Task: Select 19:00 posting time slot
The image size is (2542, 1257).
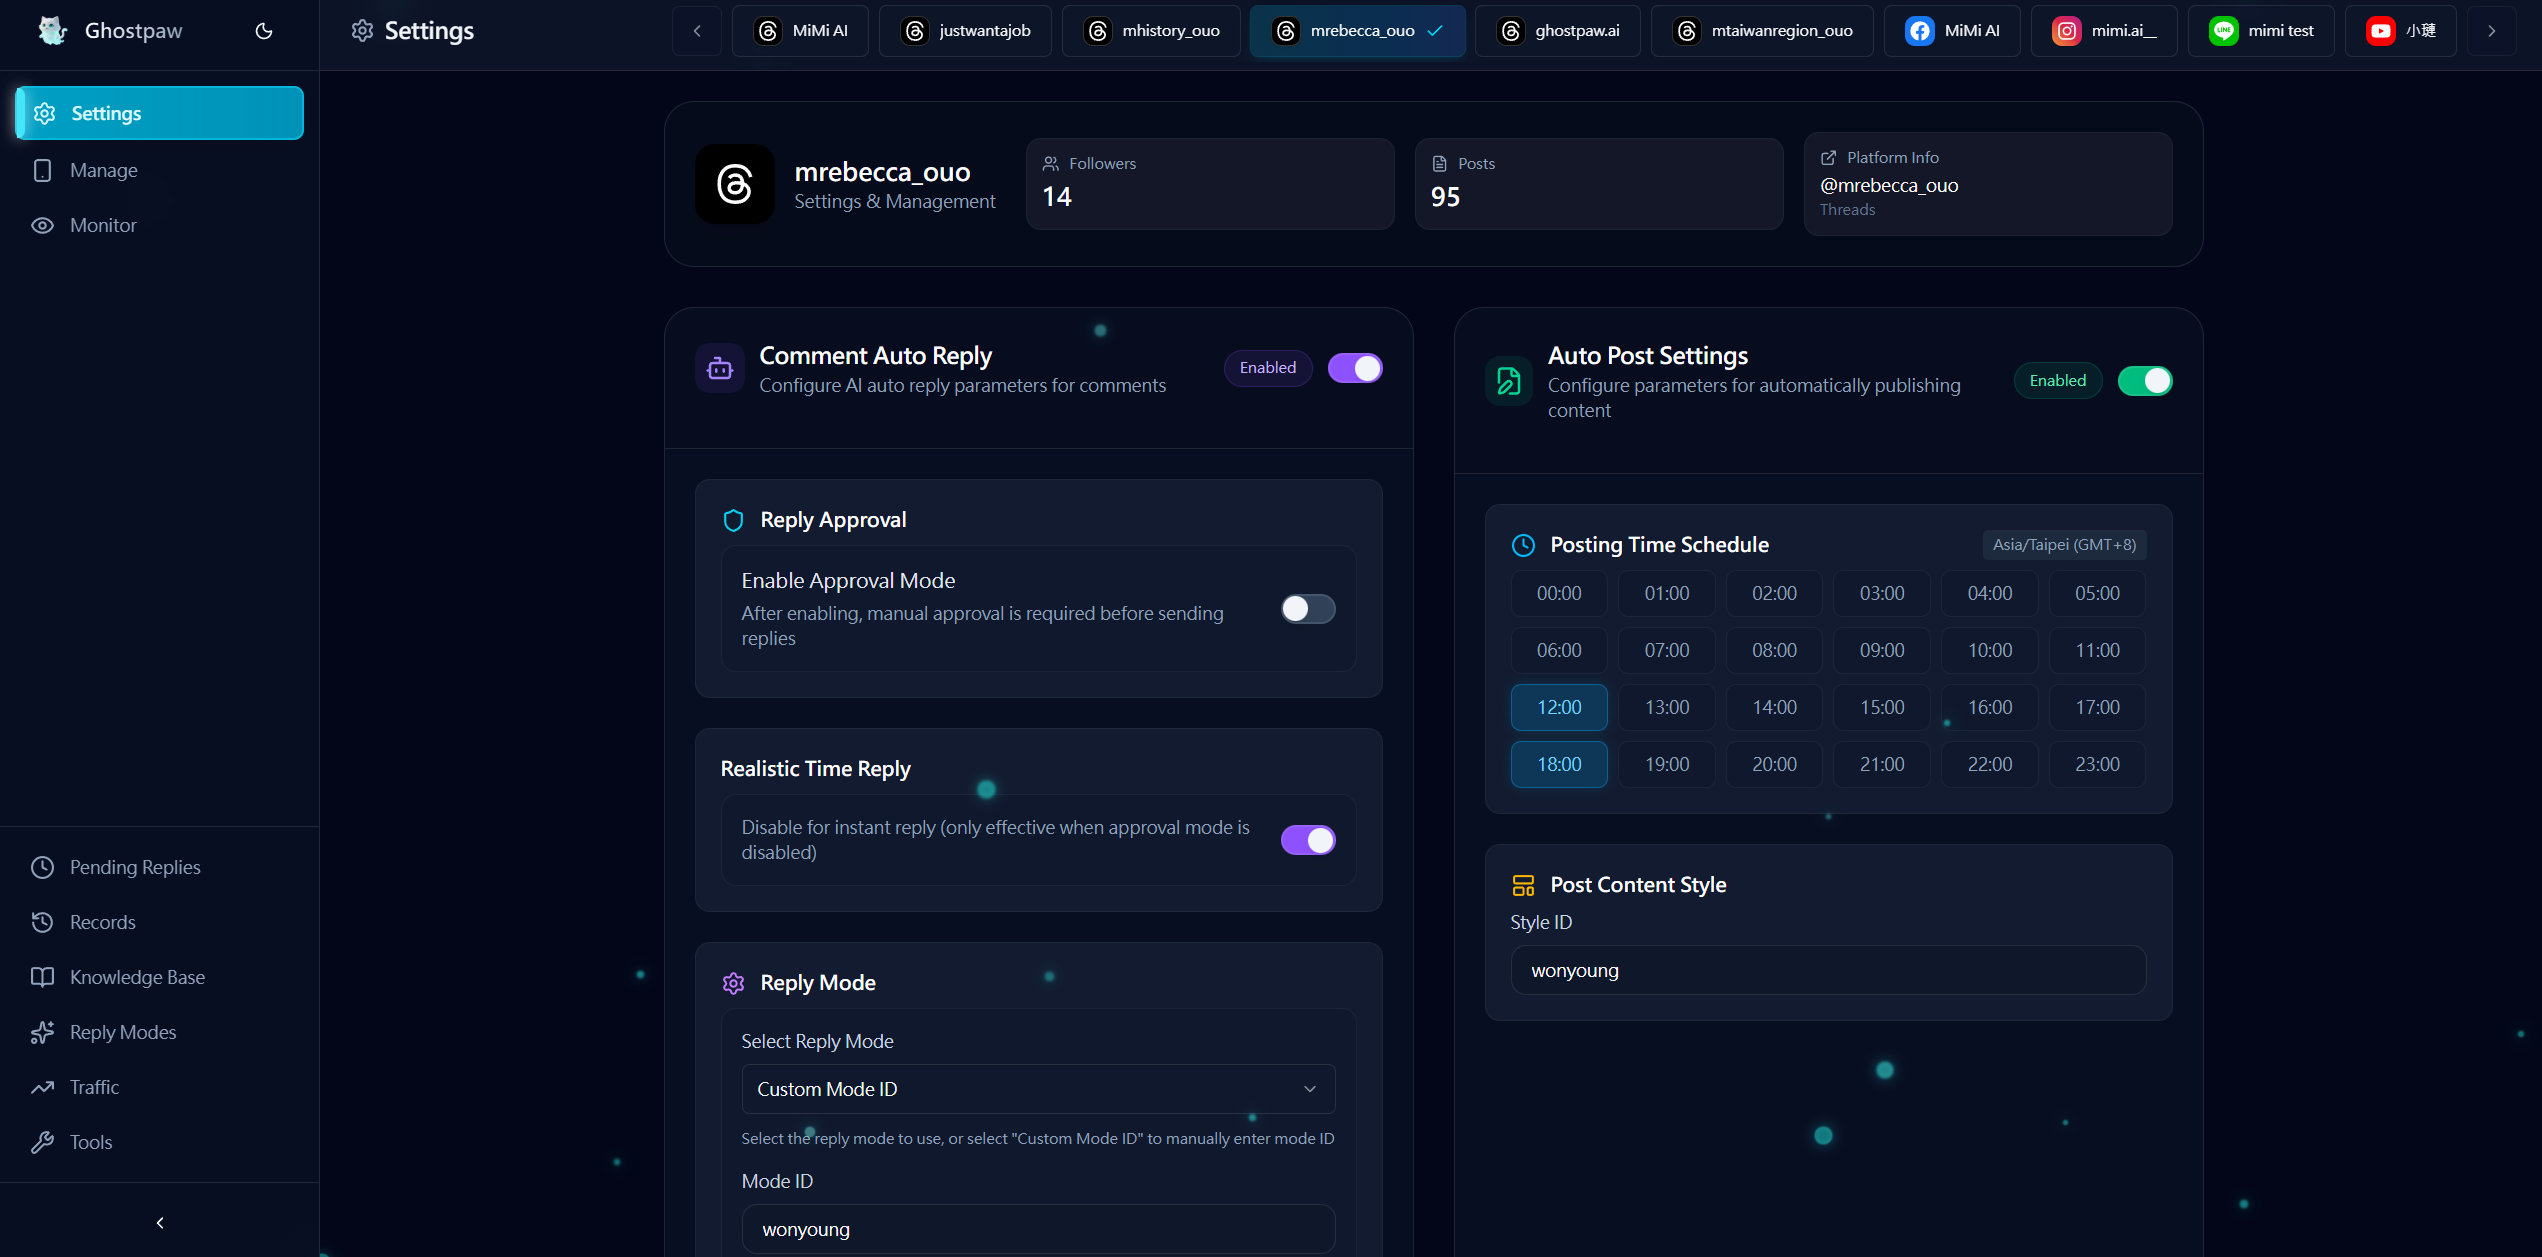Action: click(1667, 764)
